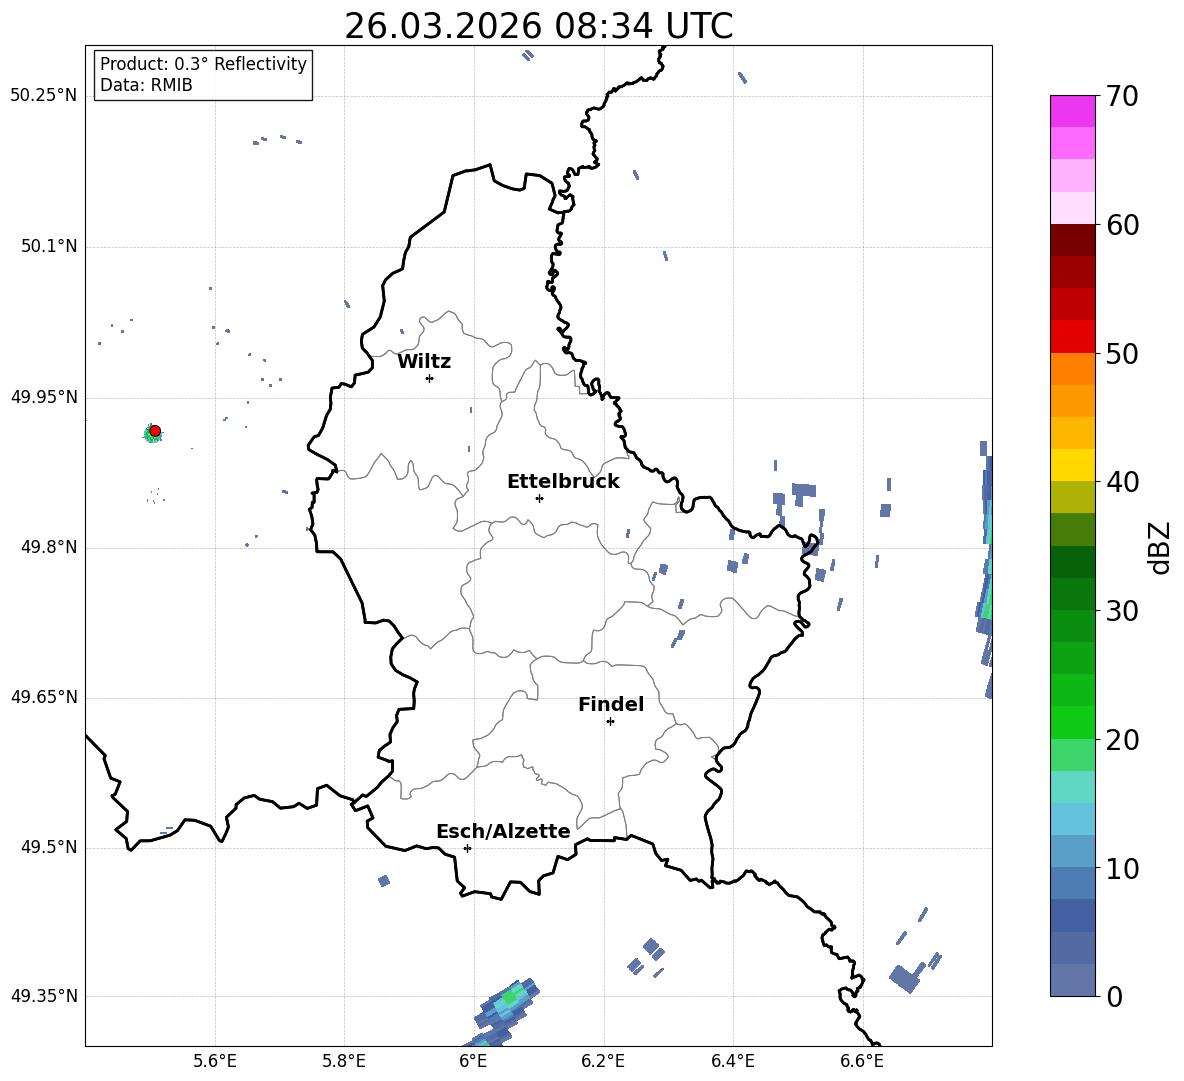Click the orange swatch just below 50

tap(1072, 369)
